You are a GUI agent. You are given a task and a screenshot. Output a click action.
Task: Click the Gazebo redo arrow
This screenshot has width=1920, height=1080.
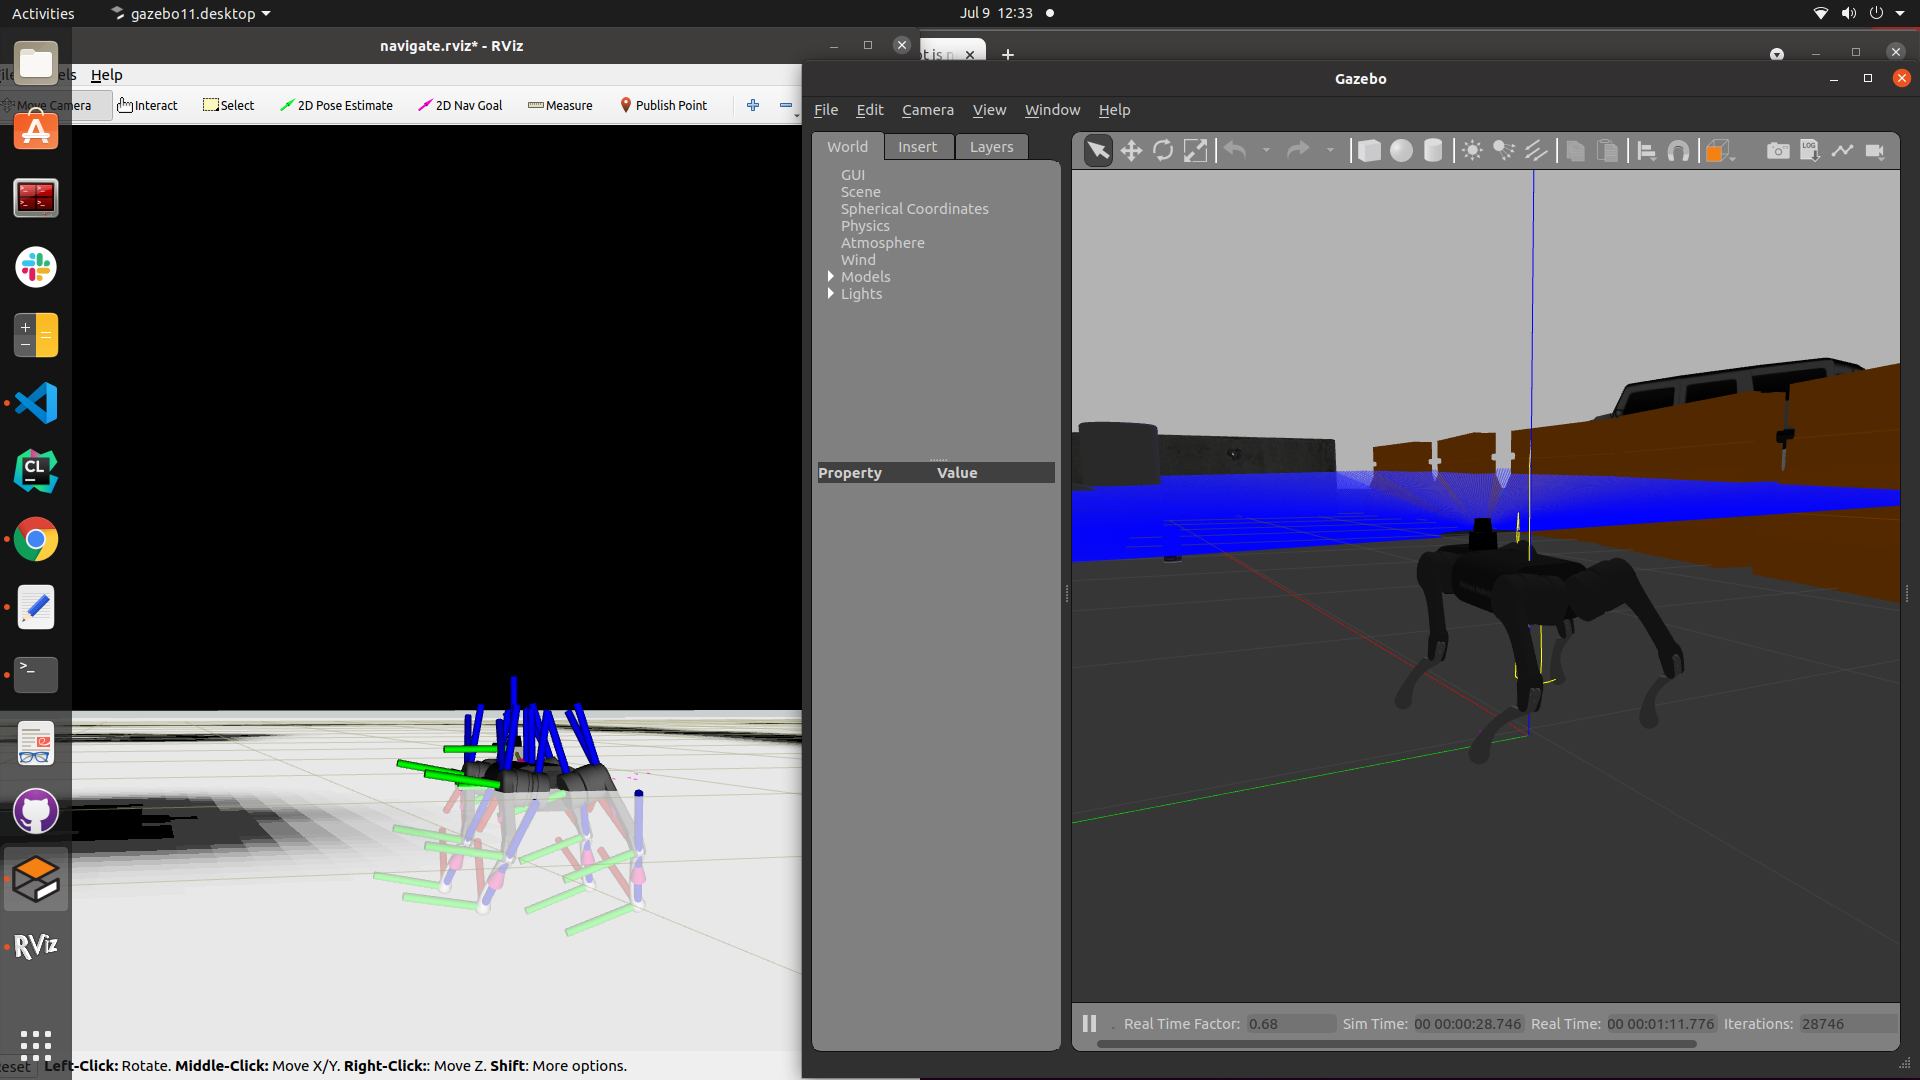point(1298,151)
